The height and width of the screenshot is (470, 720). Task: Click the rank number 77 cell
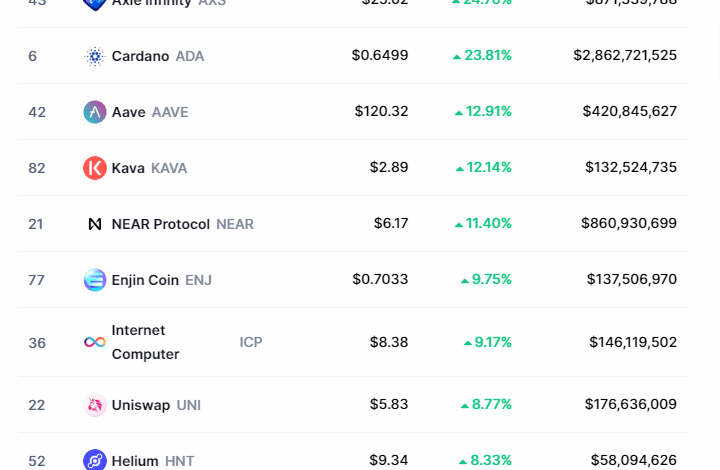tap(37, 280)
